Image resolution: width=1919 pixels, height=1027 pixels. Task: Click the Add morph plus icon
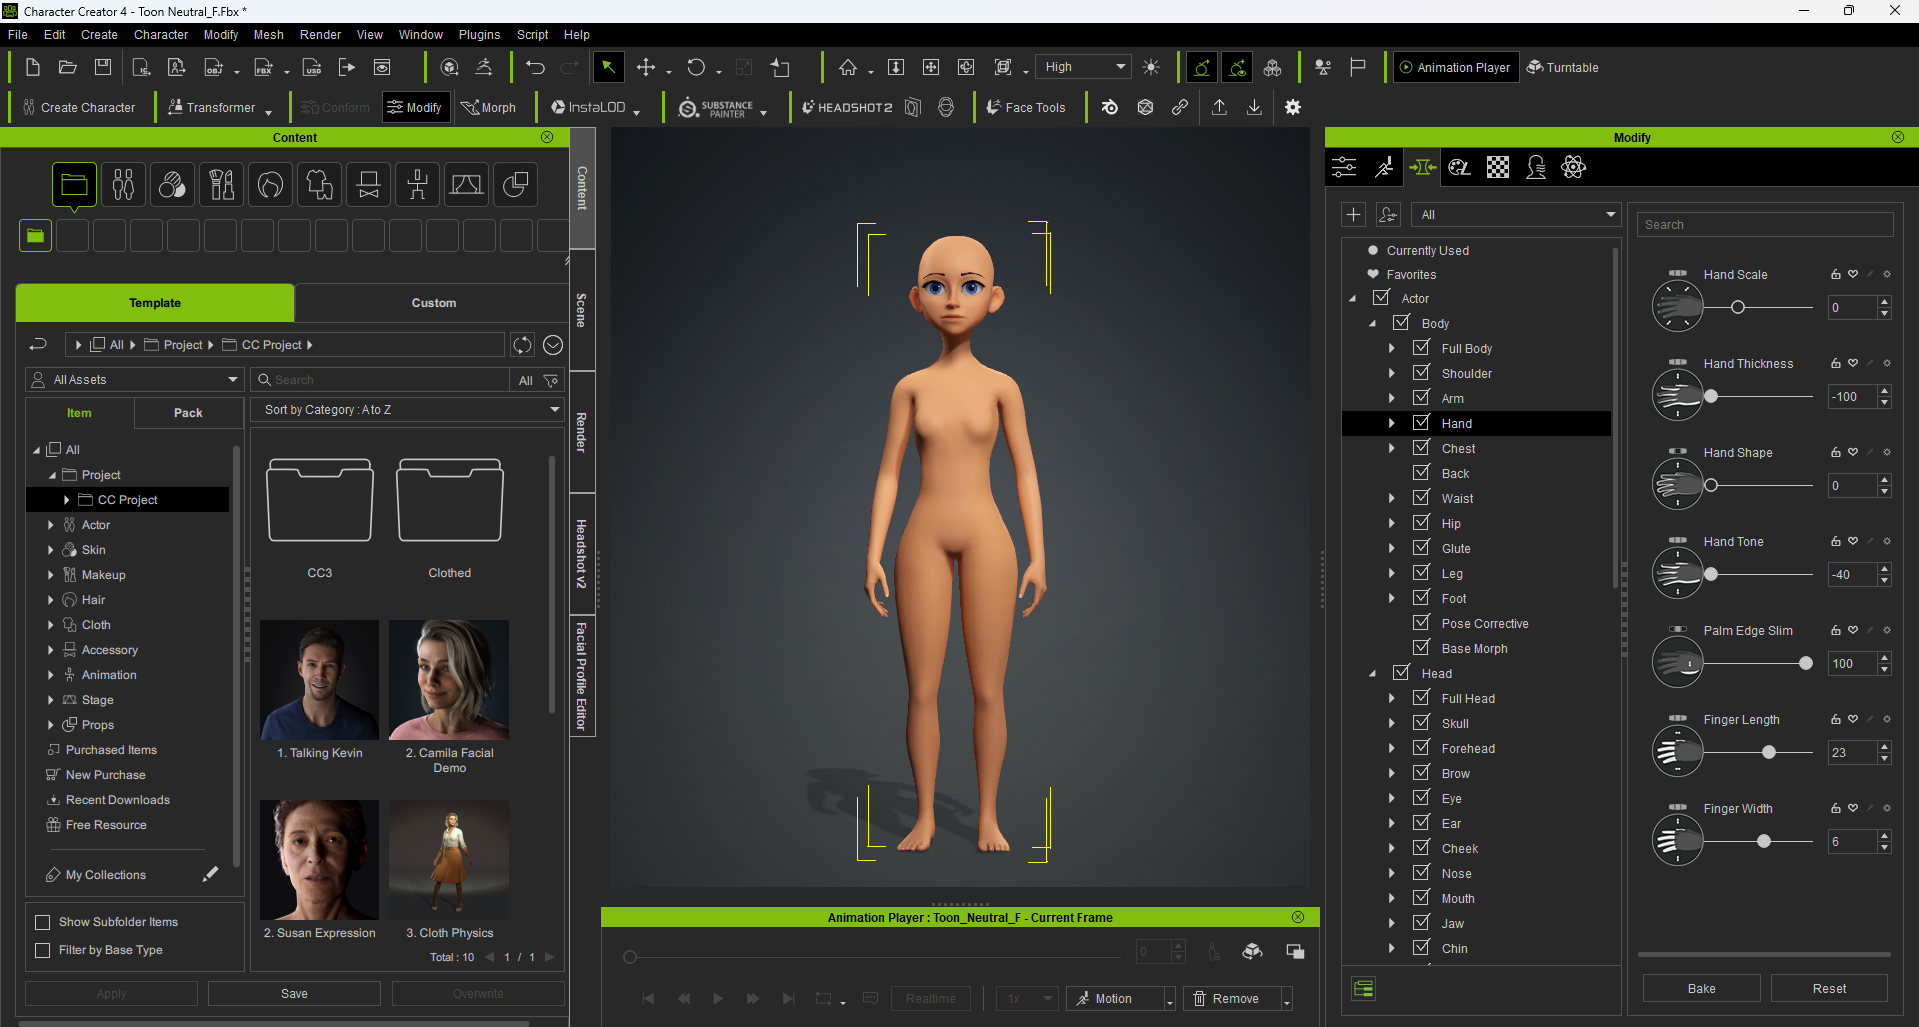tap(1353, 214)
